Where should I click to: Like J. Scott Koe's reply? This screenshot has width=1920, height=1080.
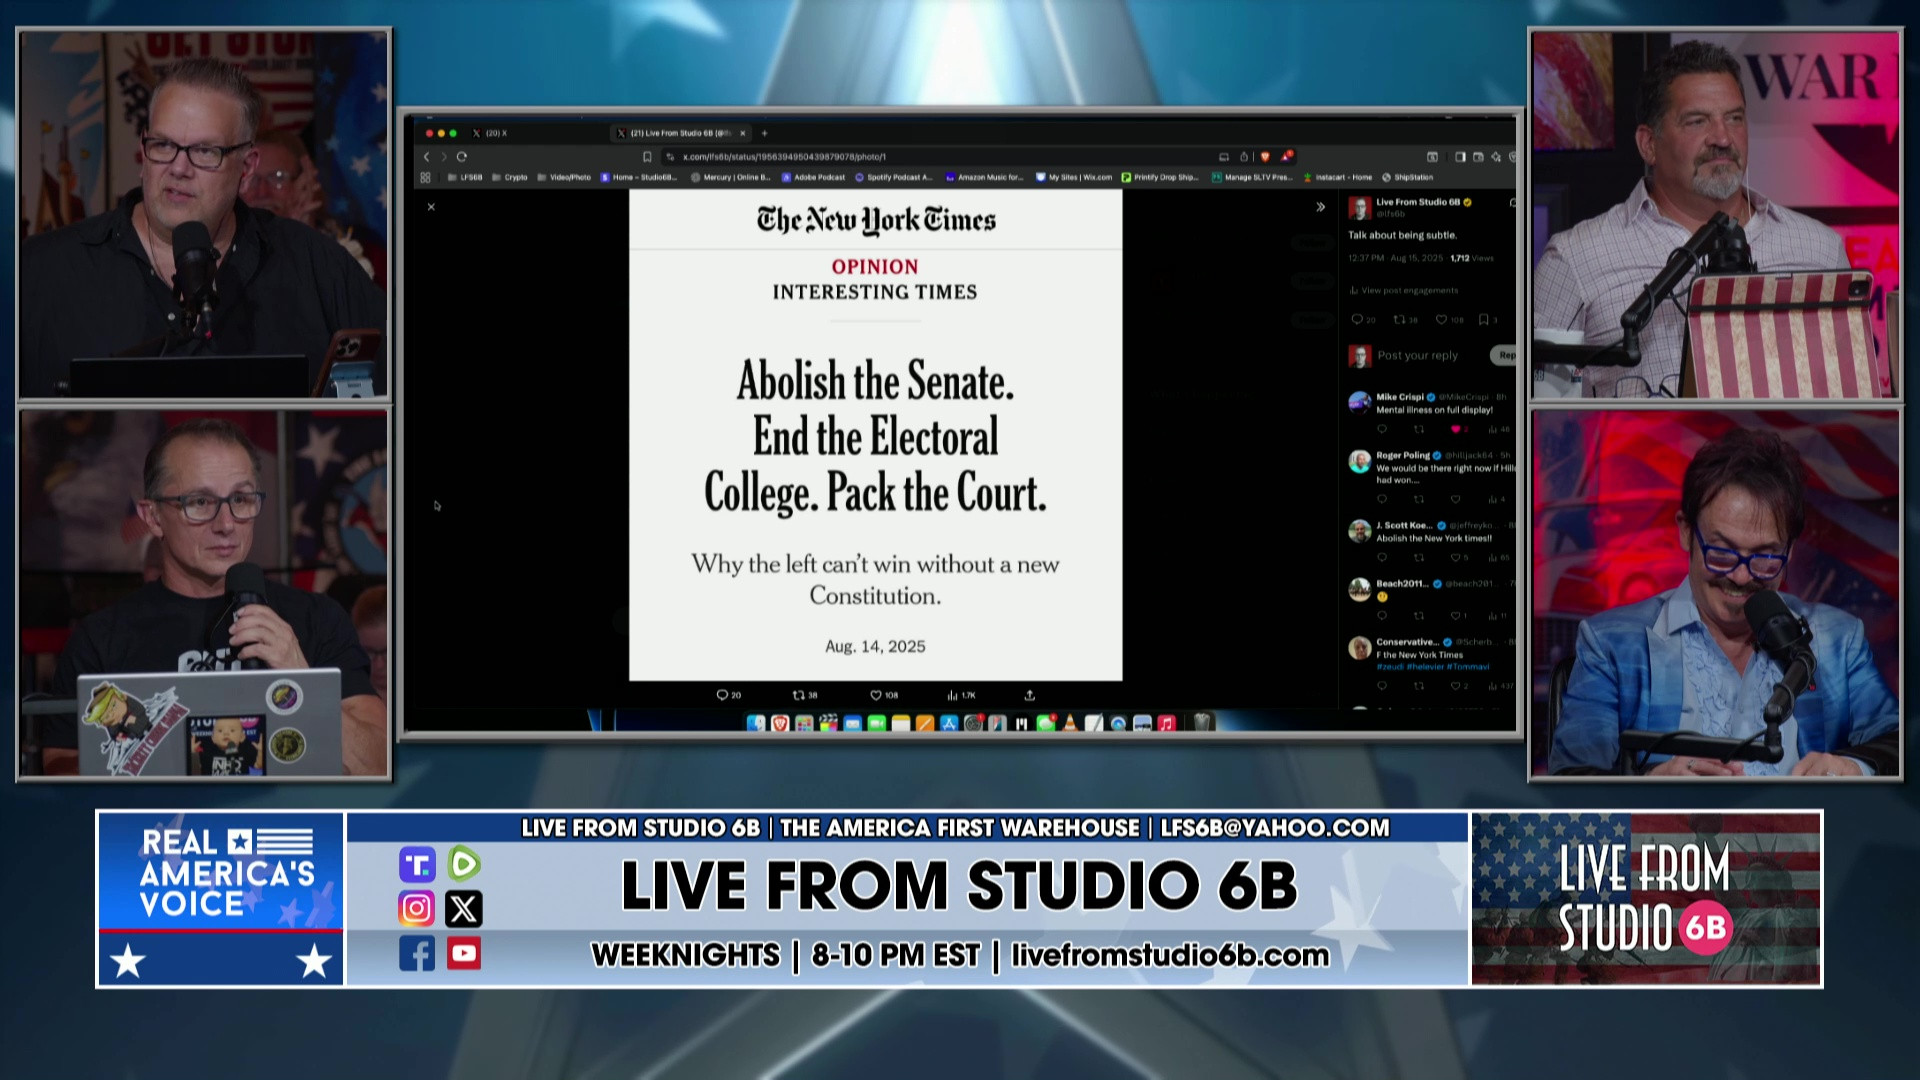click(x=1458, y=558)
